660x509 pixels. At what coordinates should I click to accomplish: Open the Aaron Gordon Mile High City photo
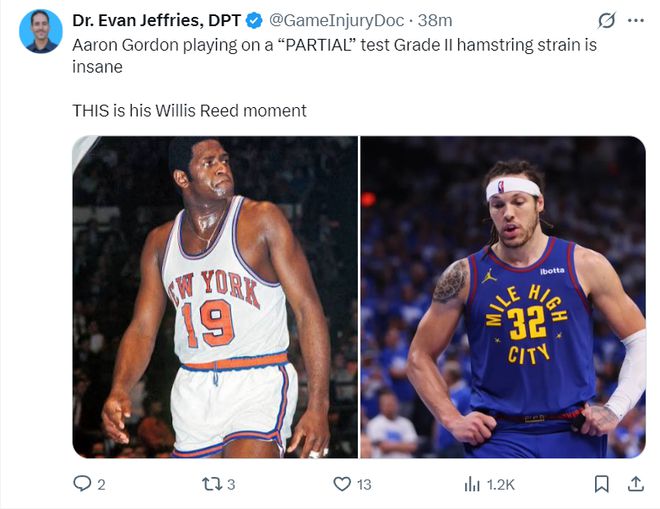502,297
